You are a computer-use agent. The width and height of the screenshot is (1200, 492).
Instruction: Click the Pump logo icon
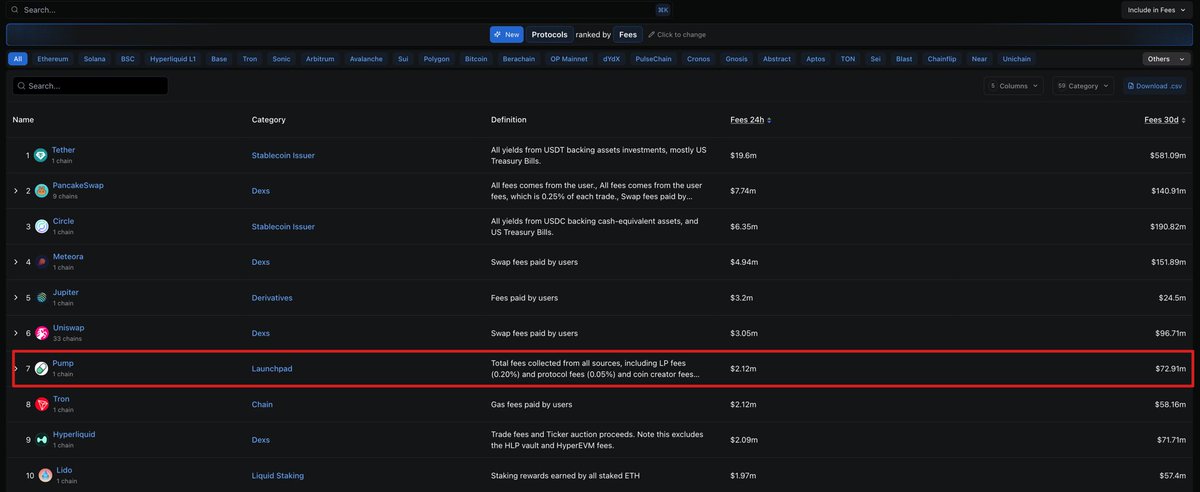click(41, 369)
